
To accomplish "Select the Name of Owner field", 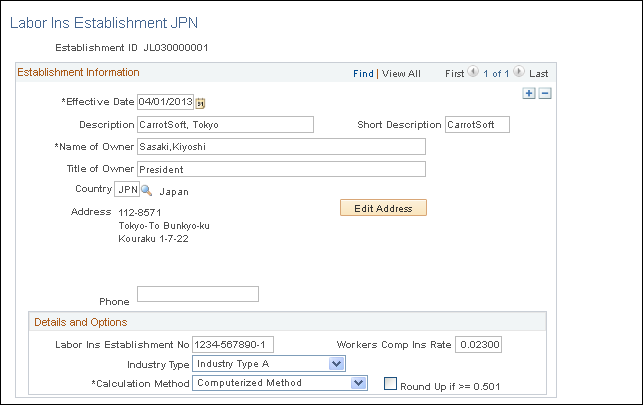I will point(281,147).
